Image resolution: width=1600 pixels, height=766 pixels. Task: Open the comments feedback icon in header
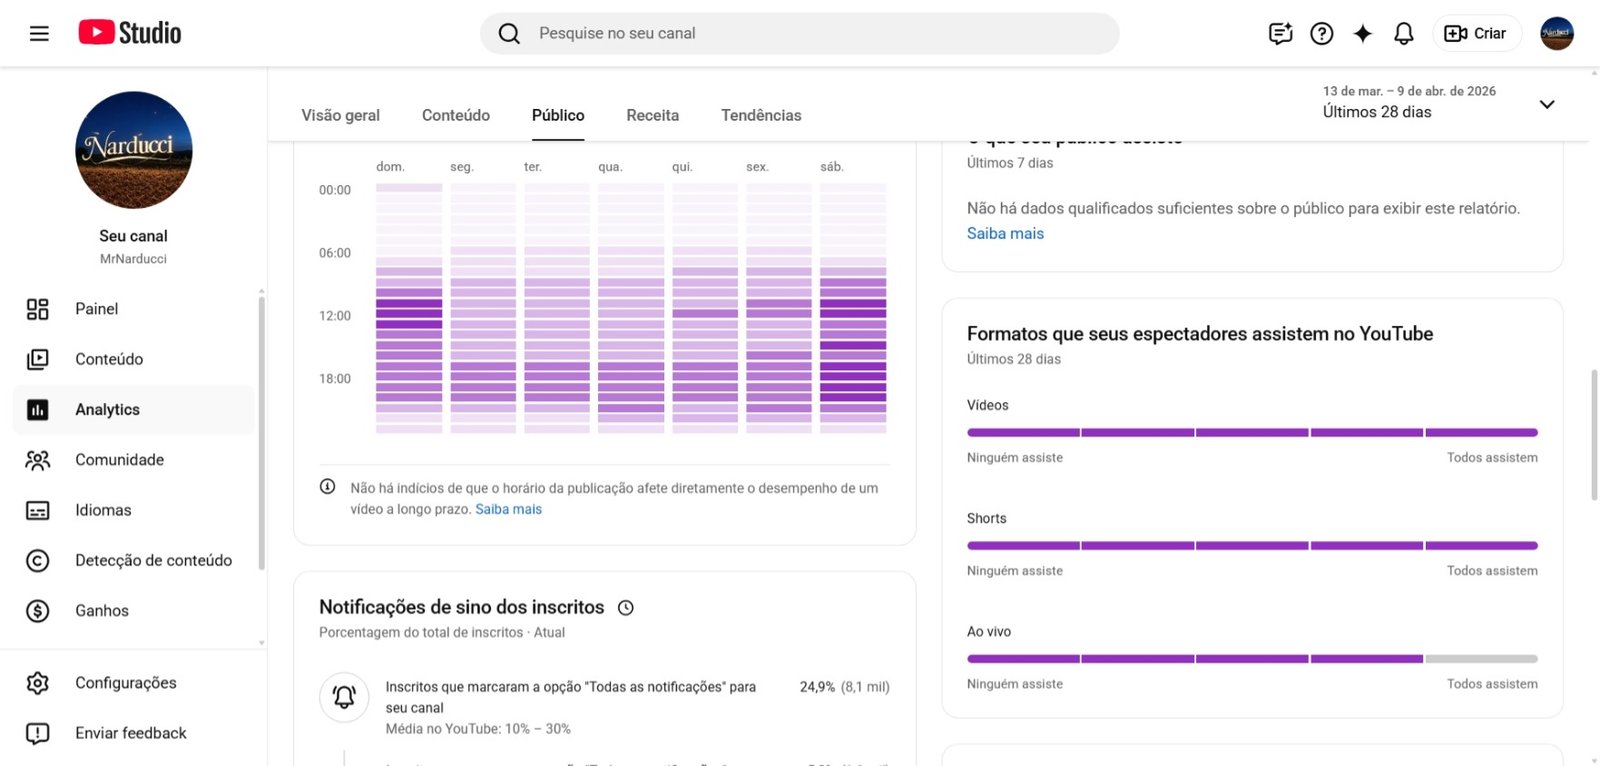click(x=1280, y=33)
